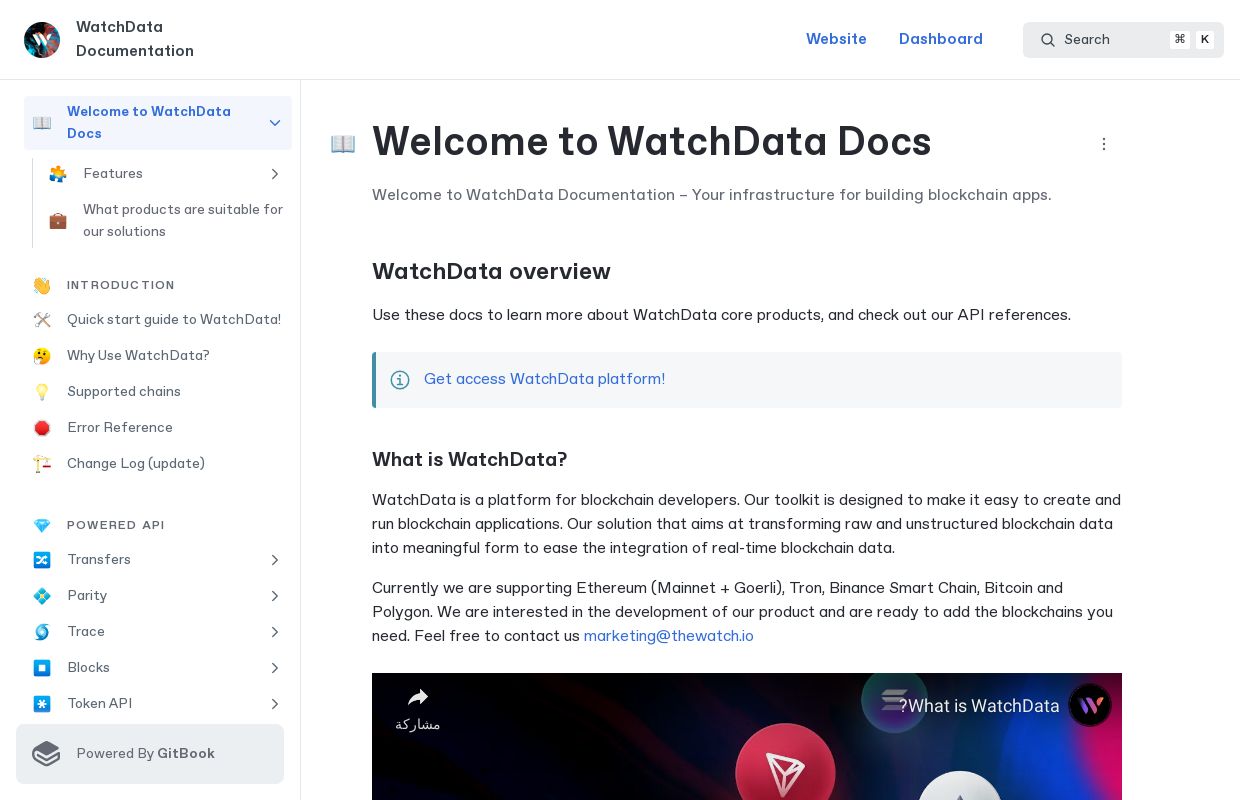Click the Search field in the header
This screenshot has width=1240, height=800.
click(x=1123, y=40)
